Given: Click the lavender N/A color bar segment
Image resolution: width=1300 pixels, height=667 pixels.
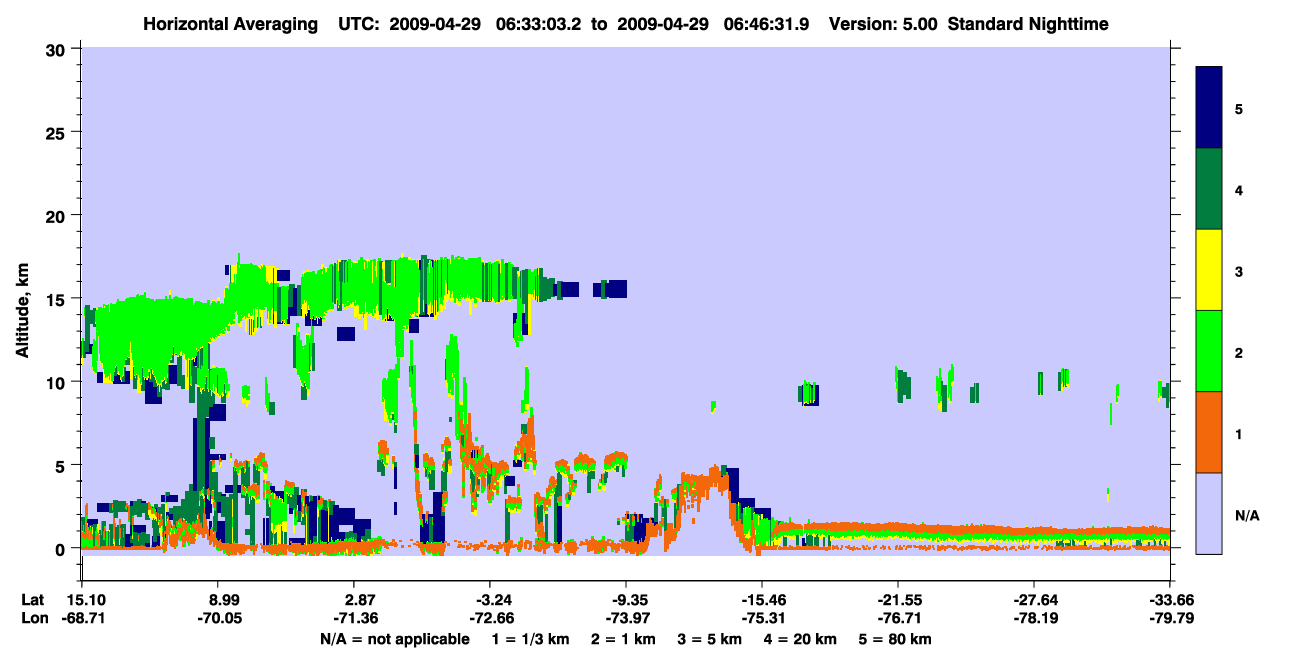Looking at the screenshot, I should click(x=1209, y=513).
